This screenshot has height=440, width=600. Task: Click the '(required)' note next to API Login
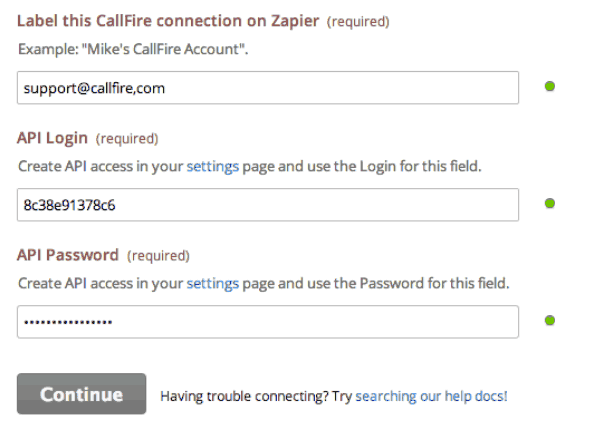[x=127, y=139]
